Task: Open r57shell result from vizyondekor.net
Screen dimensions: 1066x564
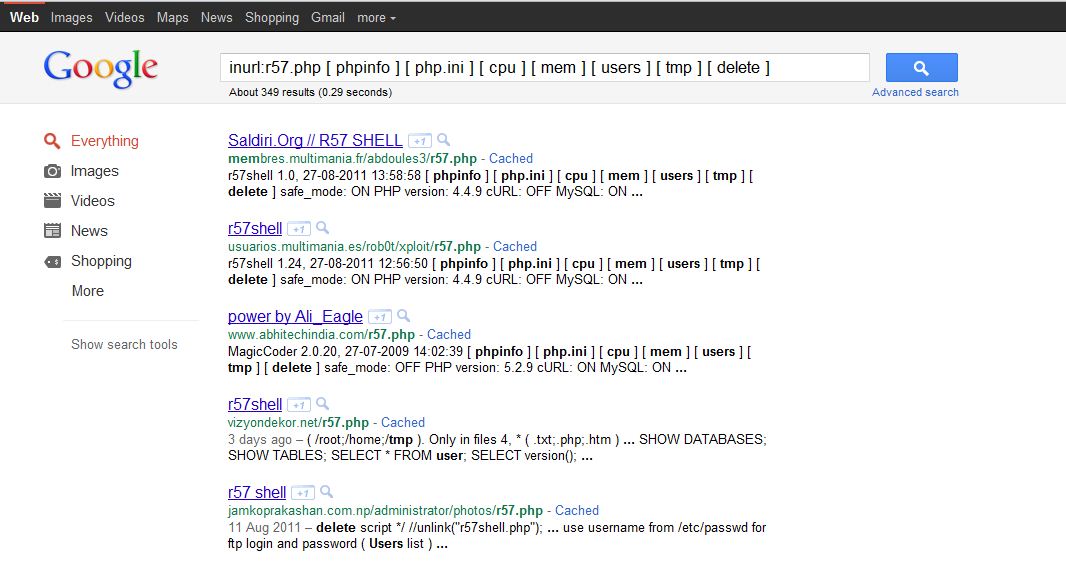Action: 255,404
